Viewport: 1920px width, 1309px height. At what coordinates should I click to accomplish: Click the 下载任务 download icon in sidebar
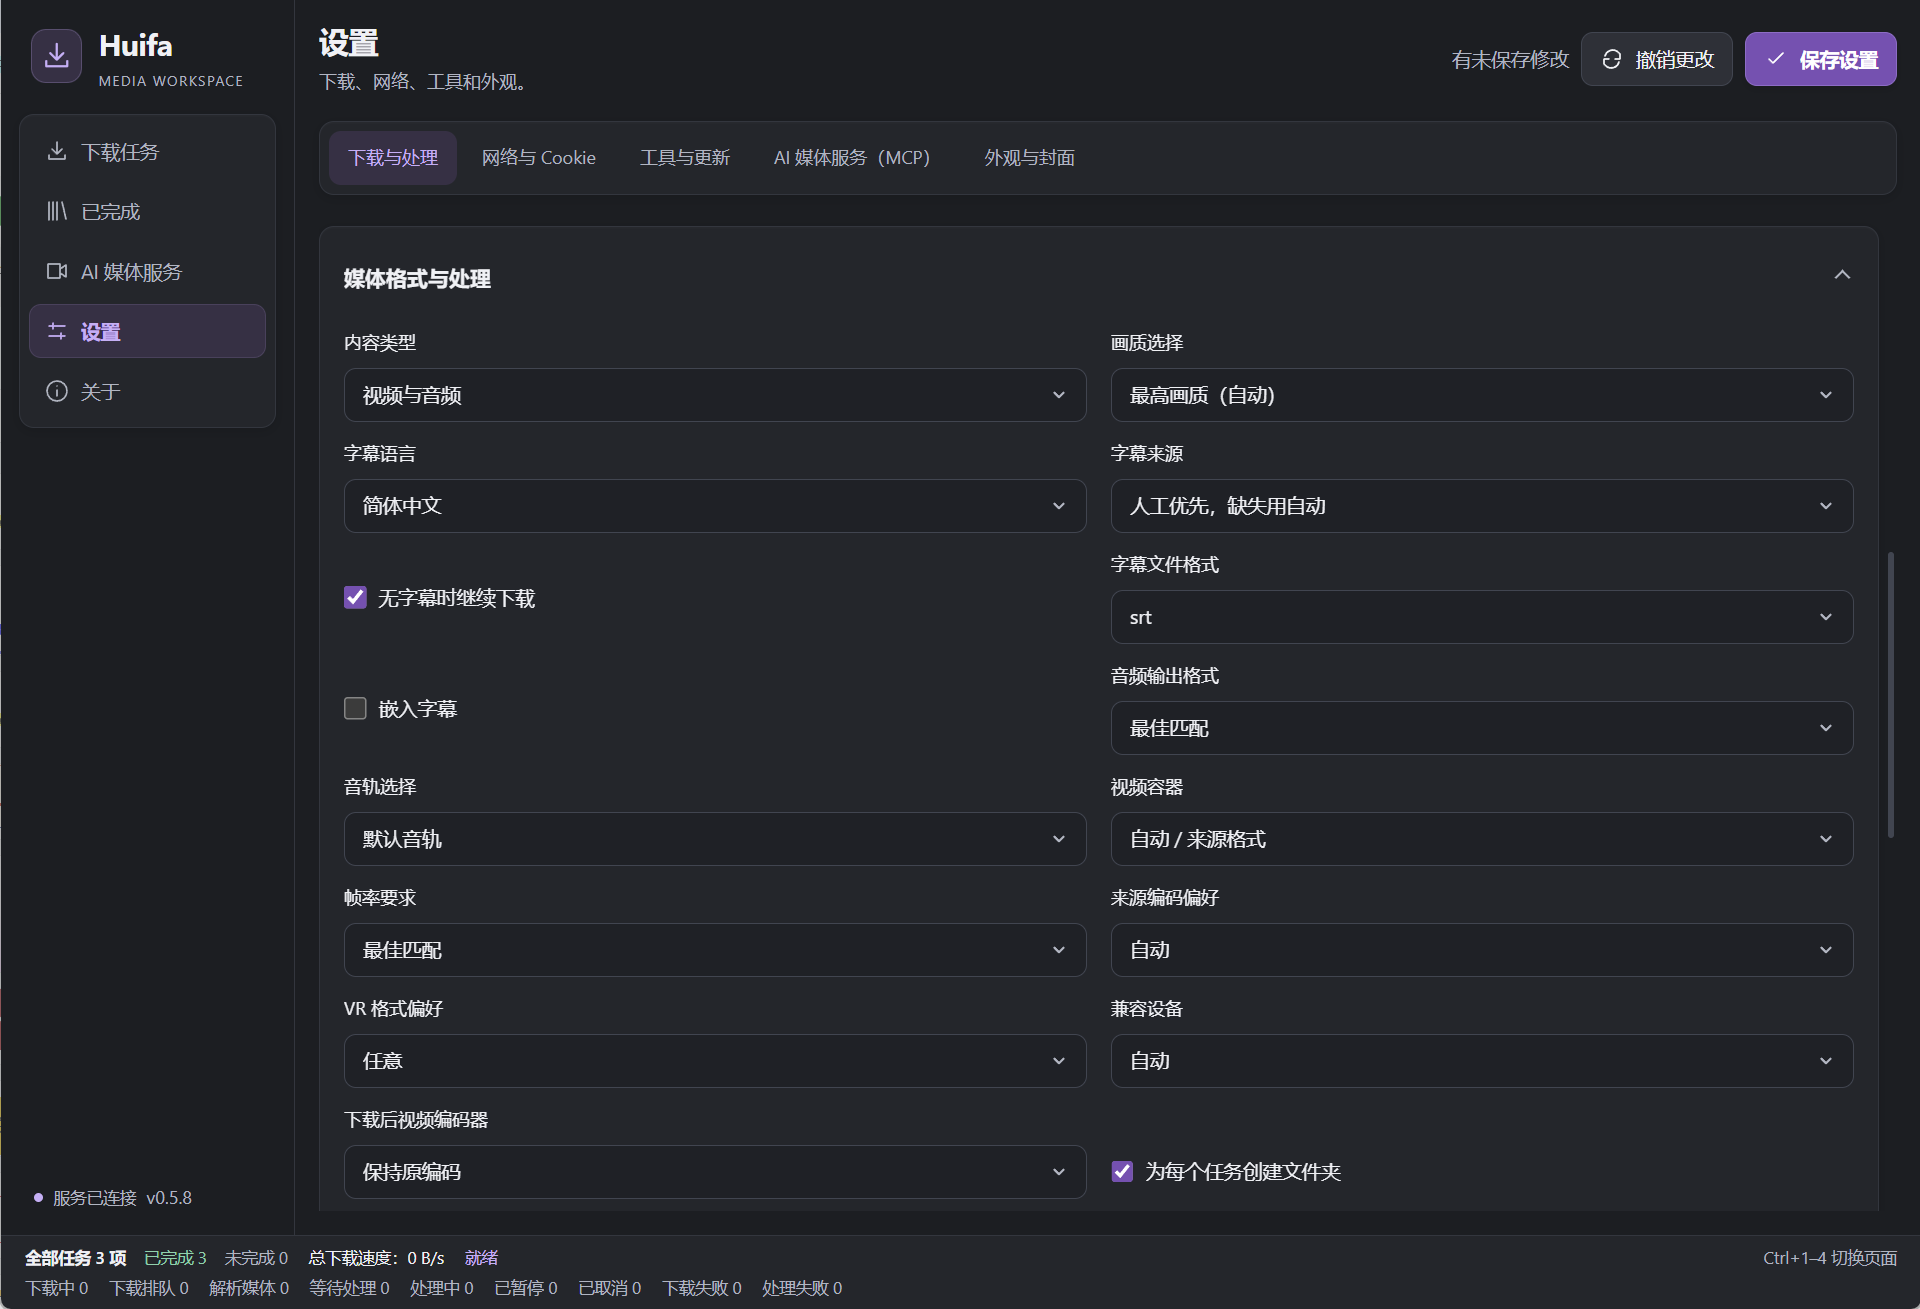[x=57, y=151]
